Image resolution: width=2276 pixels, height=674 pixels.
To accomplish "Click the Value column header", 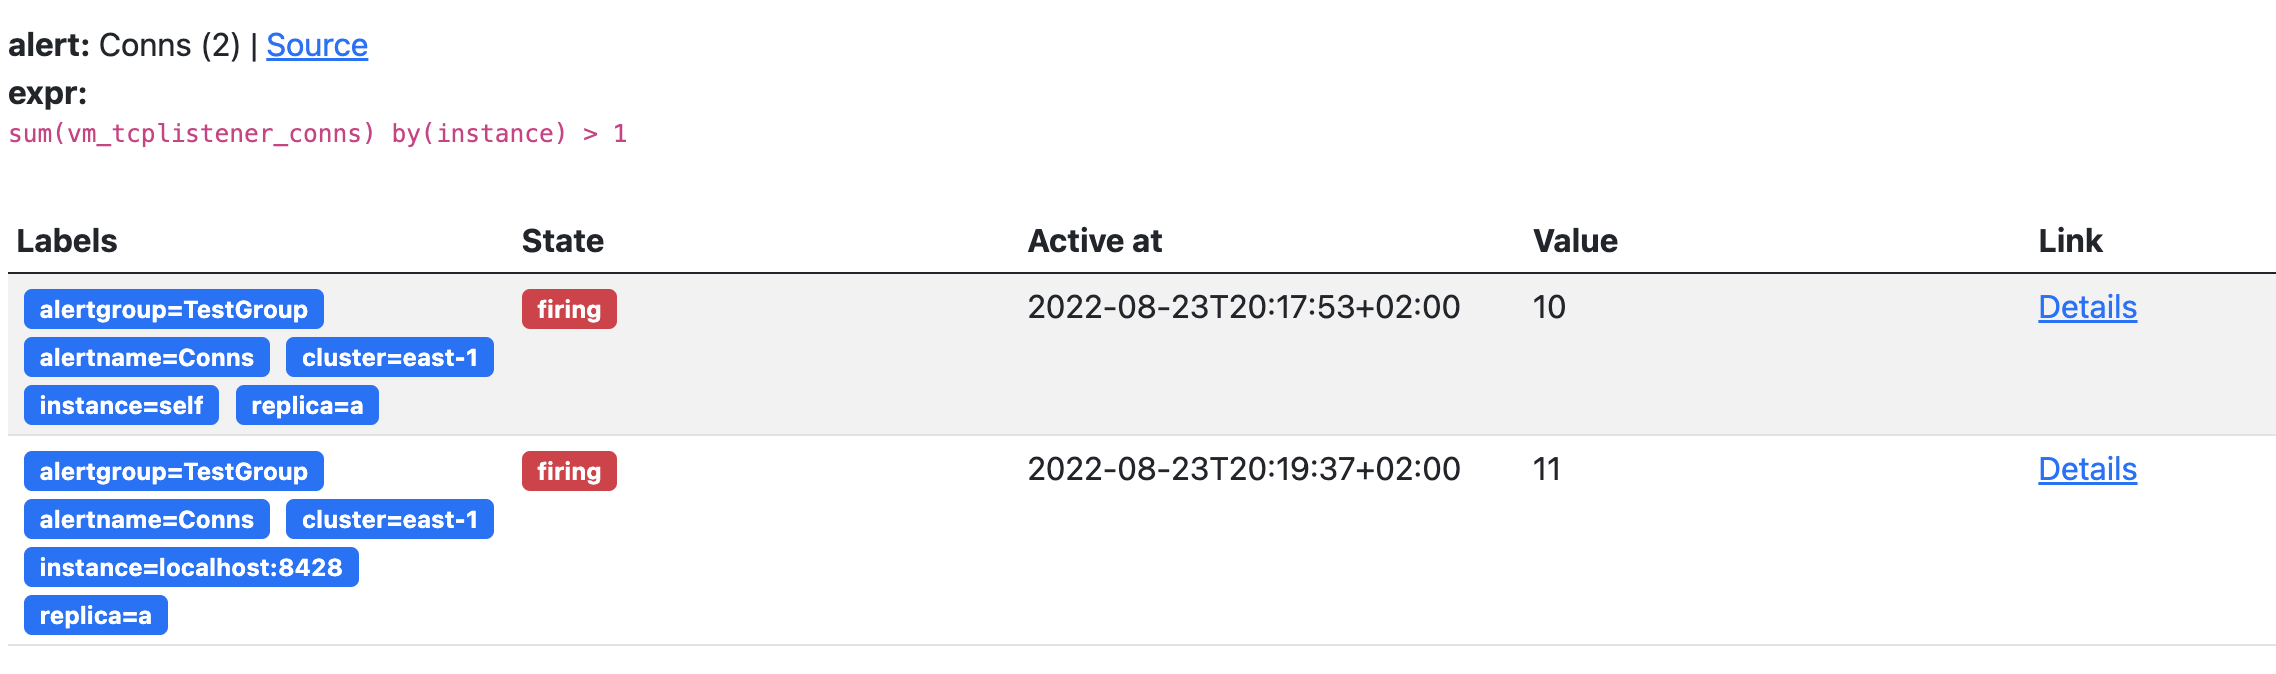I will point(1576,240).
